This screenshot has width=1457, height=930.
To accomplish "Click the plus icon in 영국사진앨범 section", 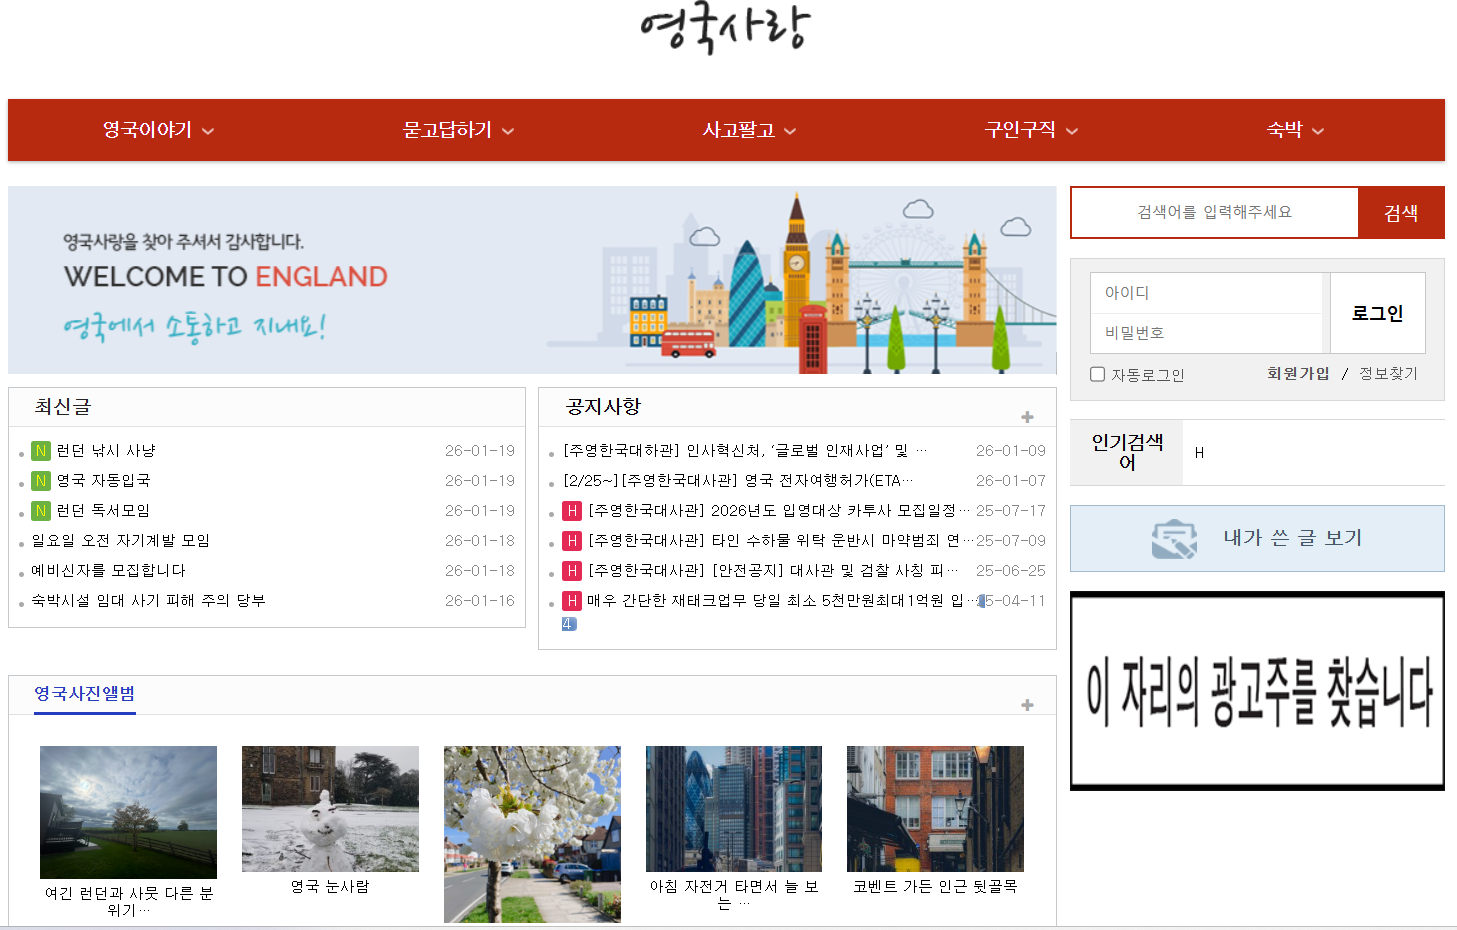I will (x=1027, y=705).
